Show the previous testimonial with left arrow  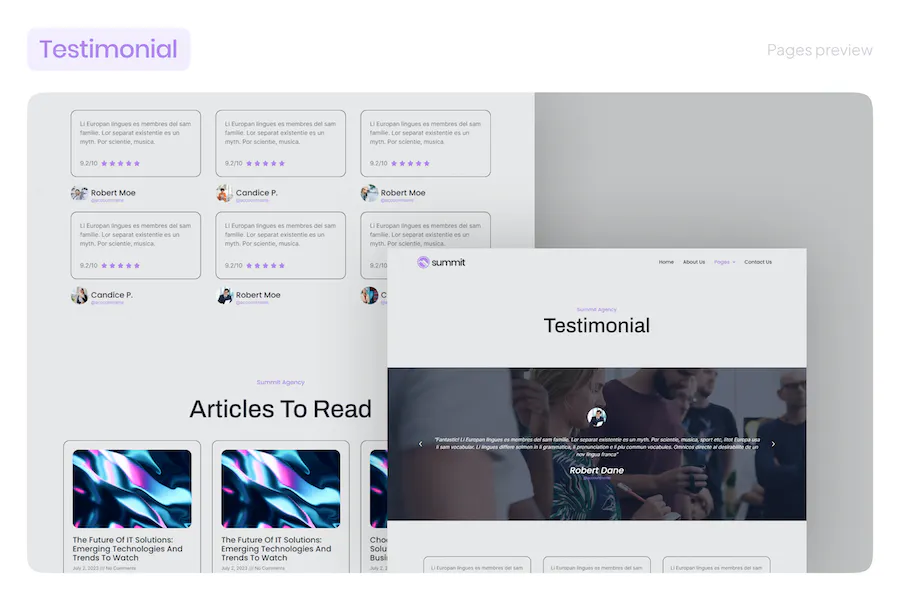[x=421, y=444]
